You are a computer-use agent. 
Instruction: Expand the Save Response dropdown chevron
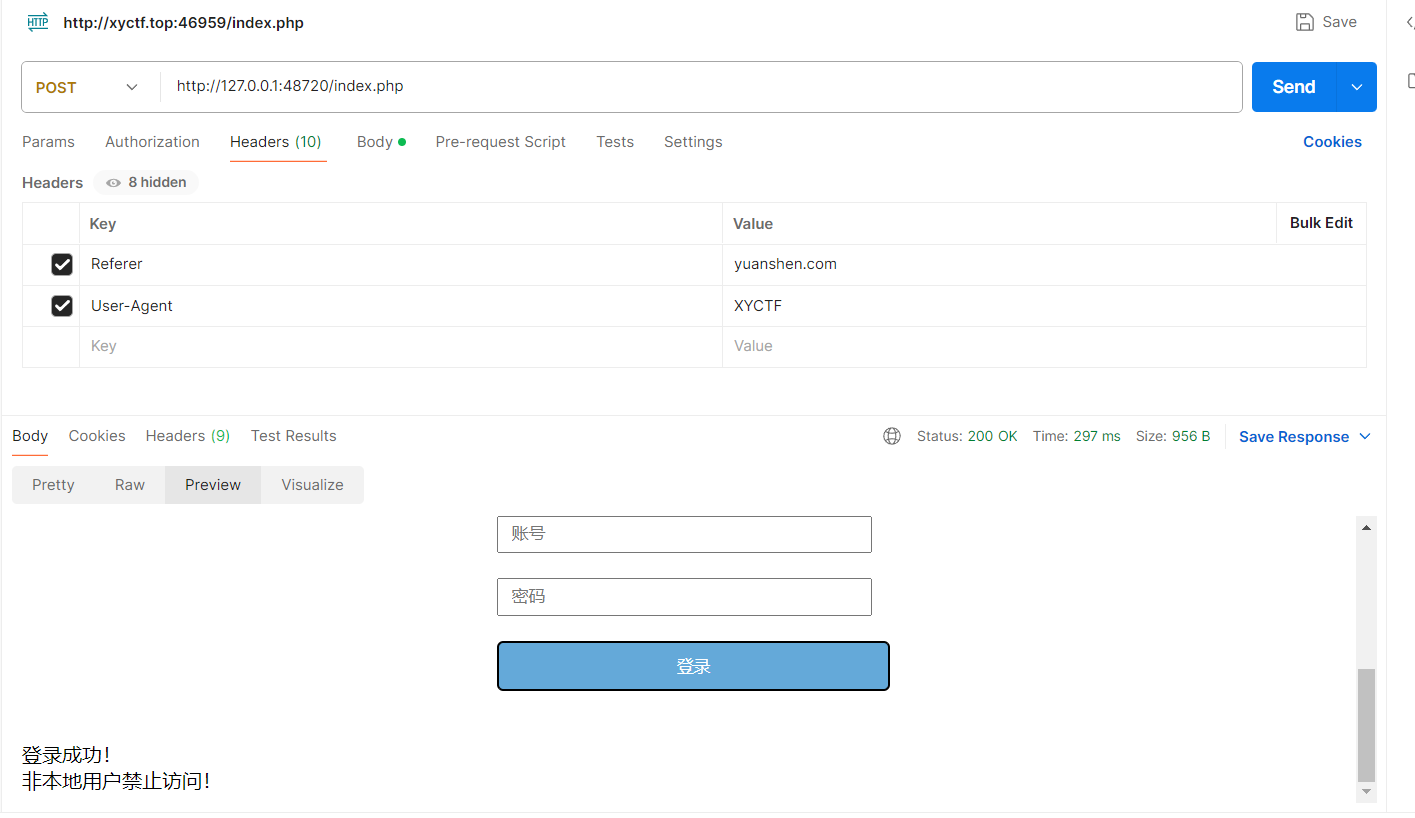pyautogui.click(x=1365, y=437)
